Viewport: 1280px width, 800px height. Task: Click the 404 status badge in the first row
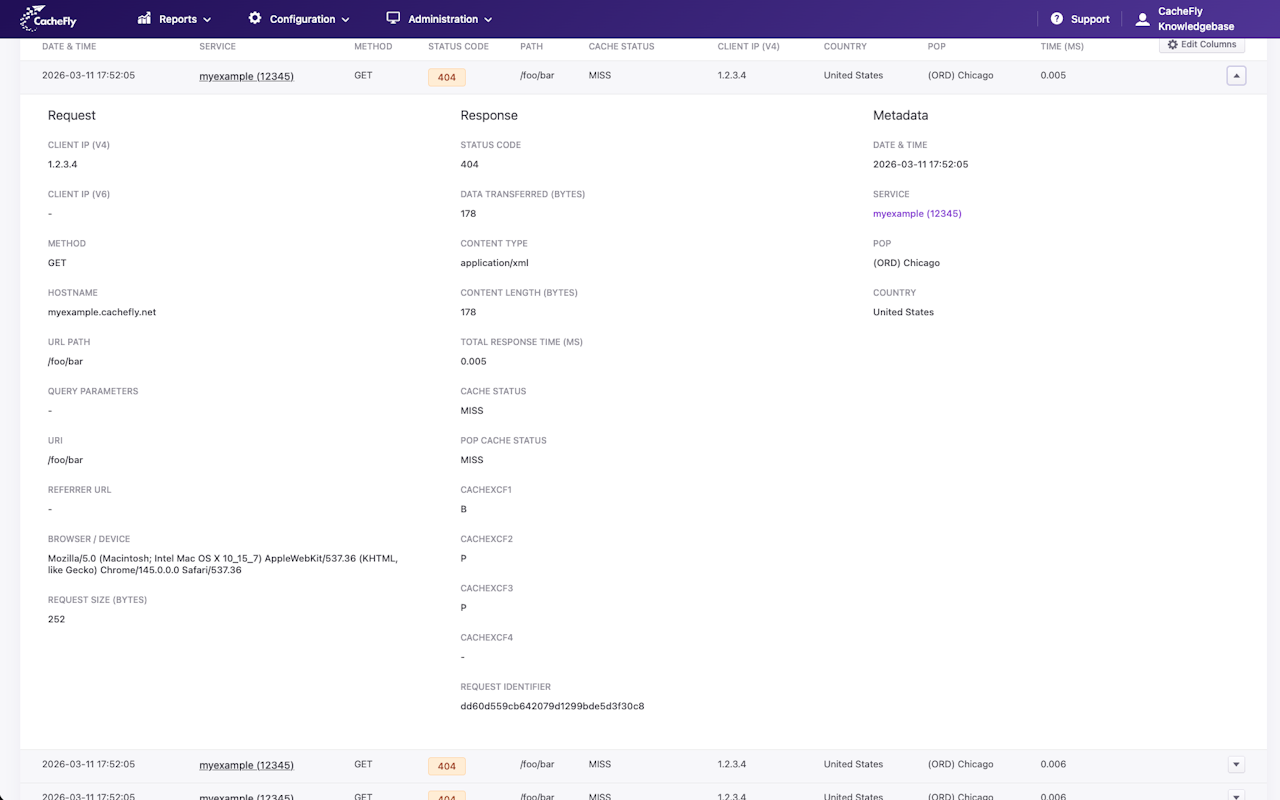click(x=446, y=77)
